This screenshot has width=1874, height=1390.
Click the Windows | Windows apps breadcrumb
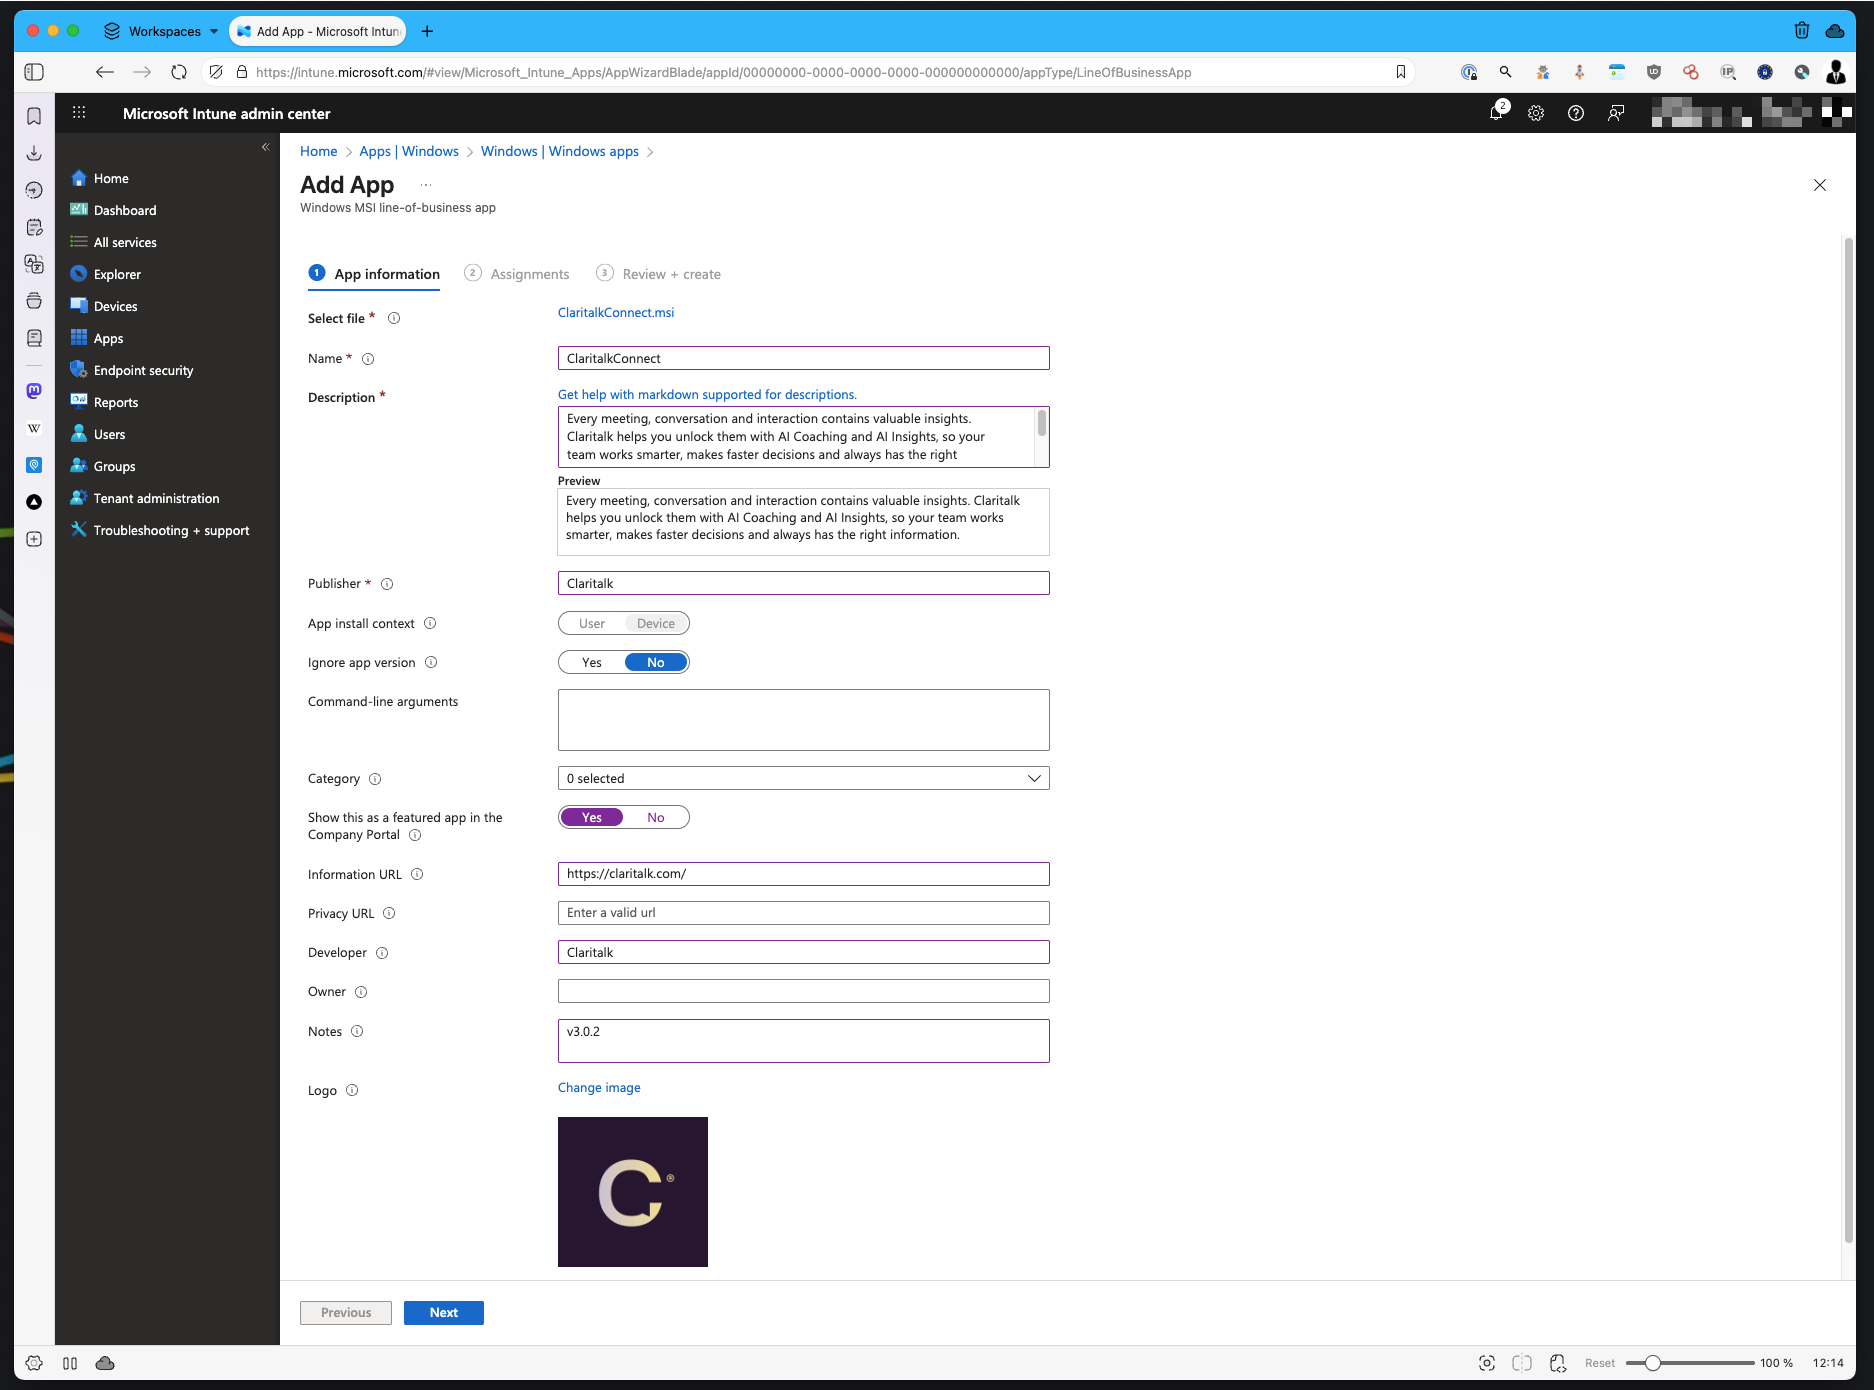(x=560, y=151)
